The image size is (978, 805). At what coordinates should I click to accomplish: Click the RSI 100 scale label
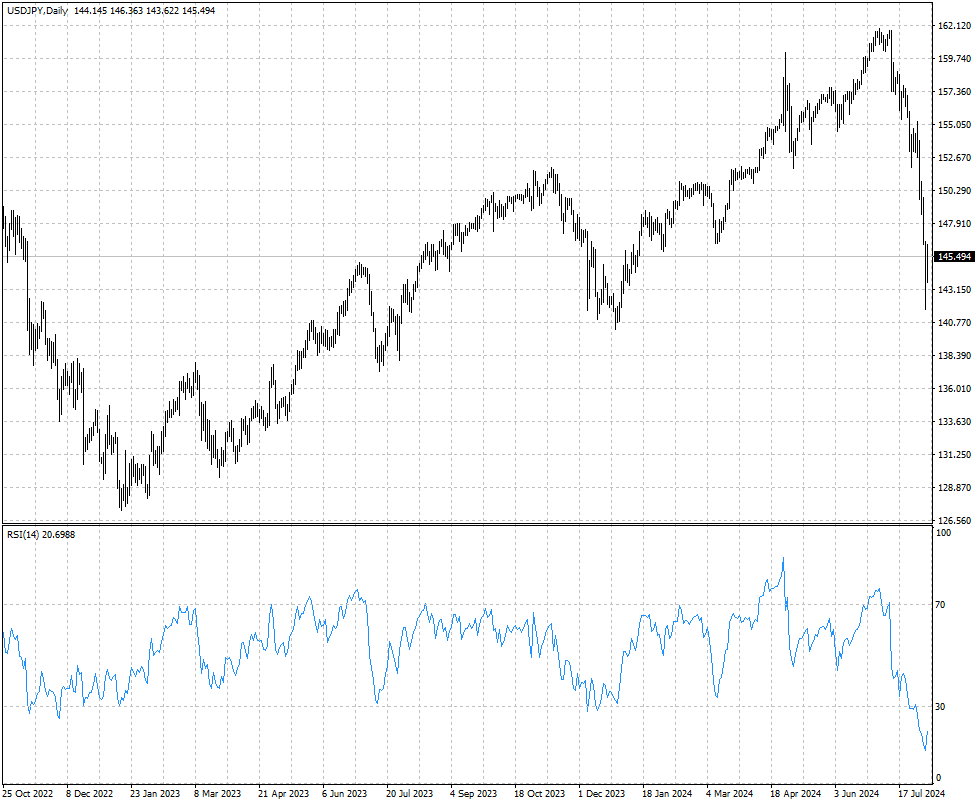pos(942,535)
